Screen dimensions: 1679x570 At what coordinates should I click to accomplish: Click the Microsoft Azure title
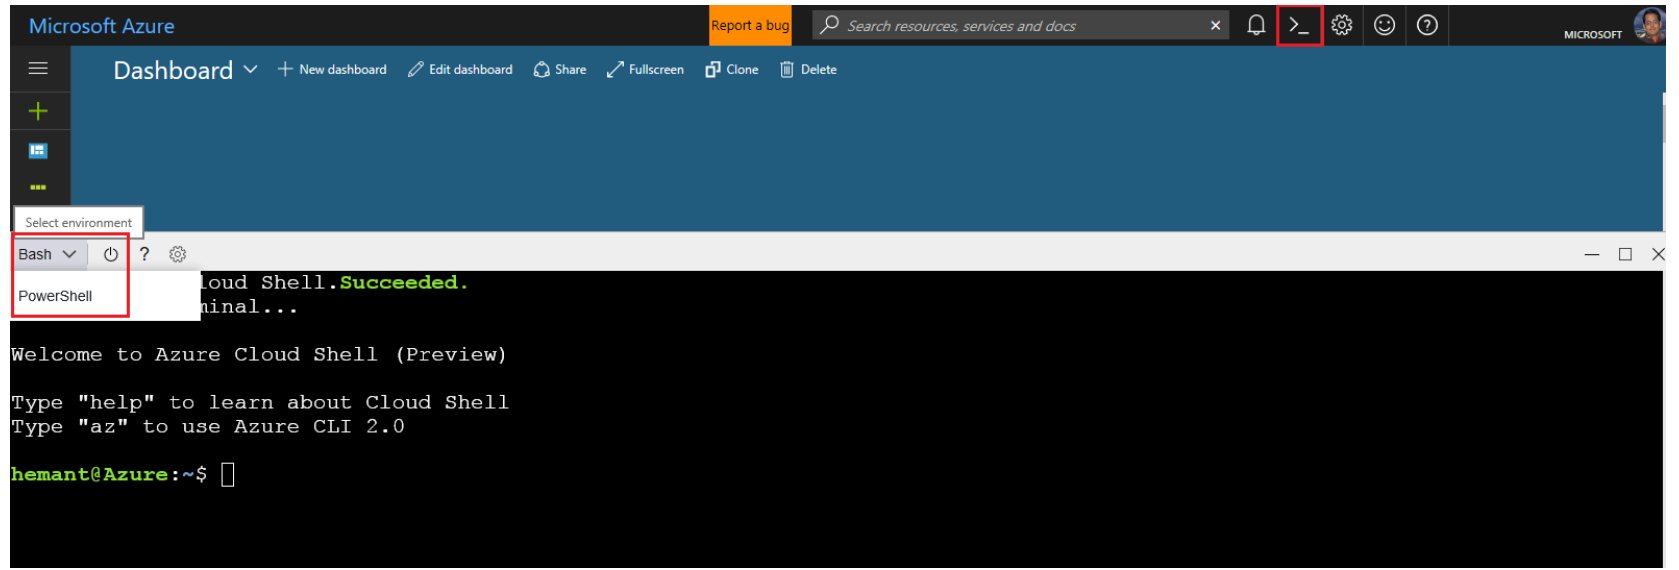pyautogui.click(x=101, y=26)
